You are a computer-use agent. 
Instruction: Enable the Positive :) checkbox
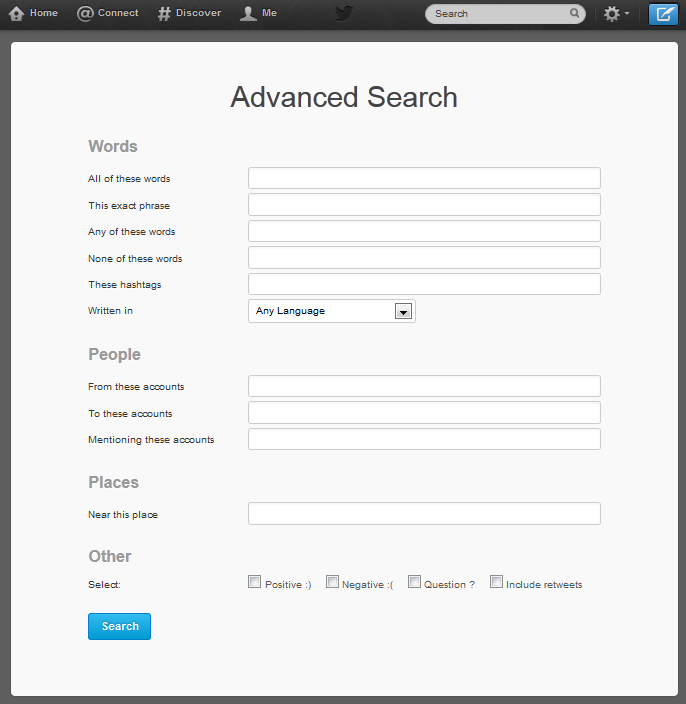tap(255, 582)
